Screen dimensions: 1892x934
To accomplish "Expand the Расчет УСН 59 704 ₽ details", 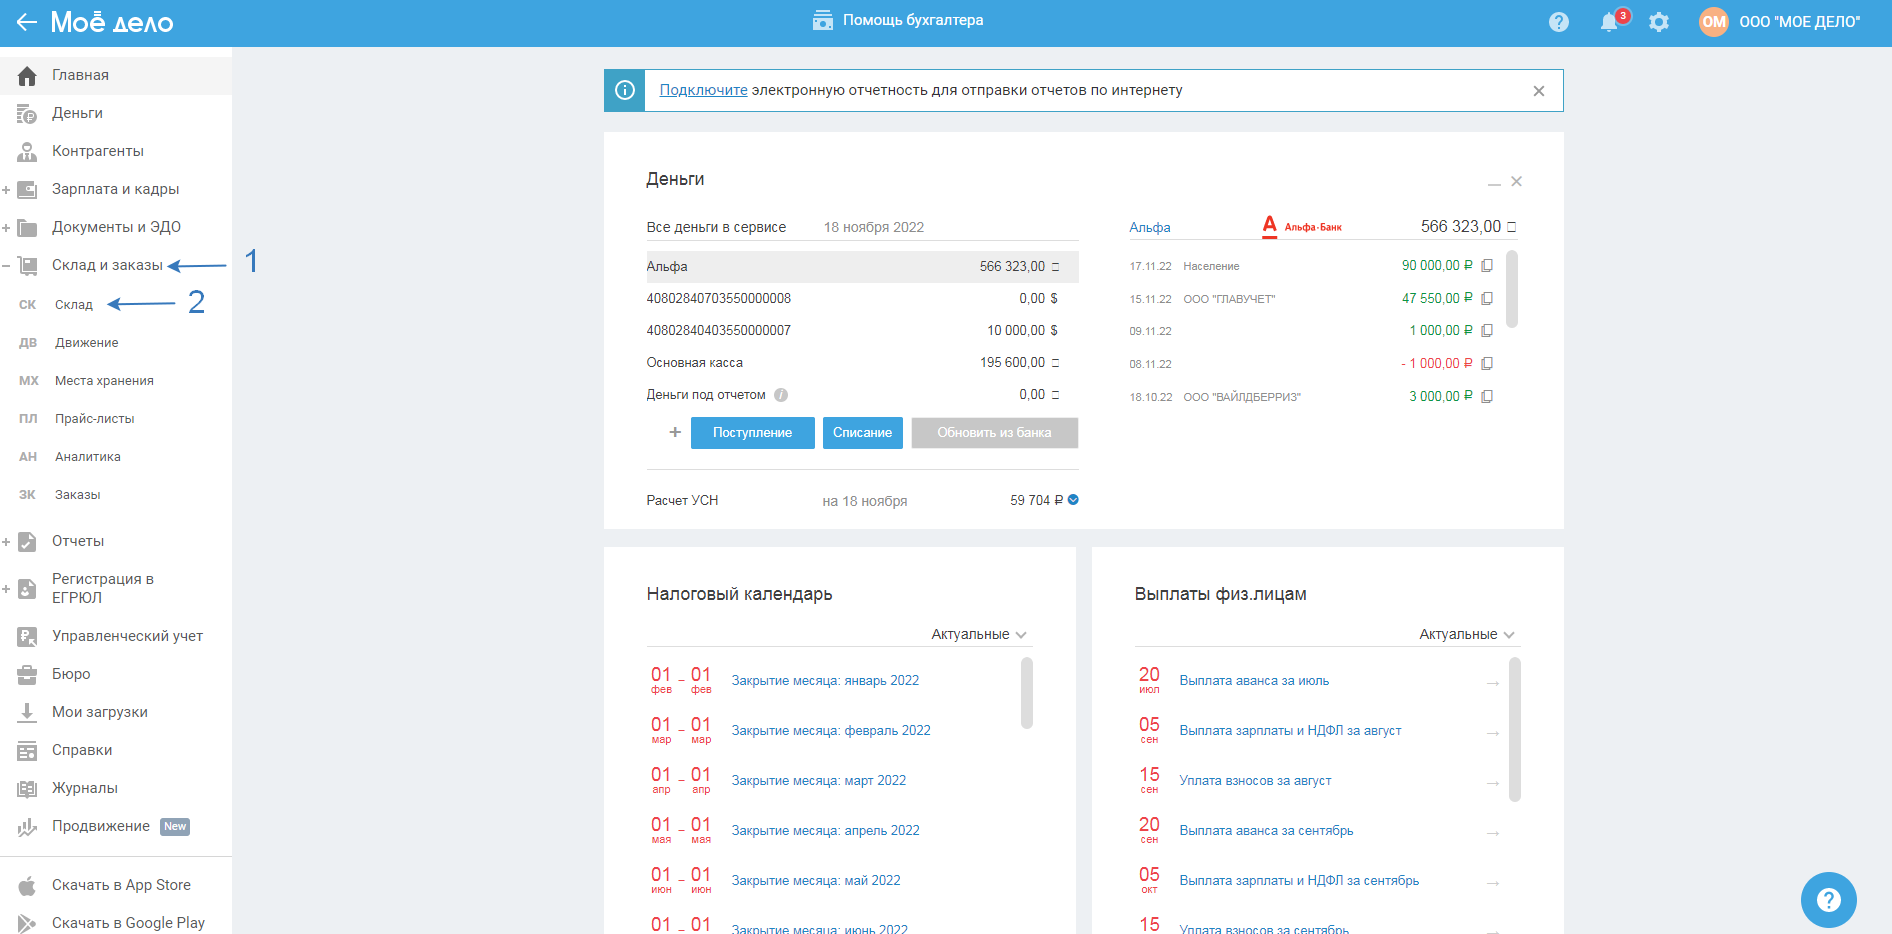I will coord(1073,500).
